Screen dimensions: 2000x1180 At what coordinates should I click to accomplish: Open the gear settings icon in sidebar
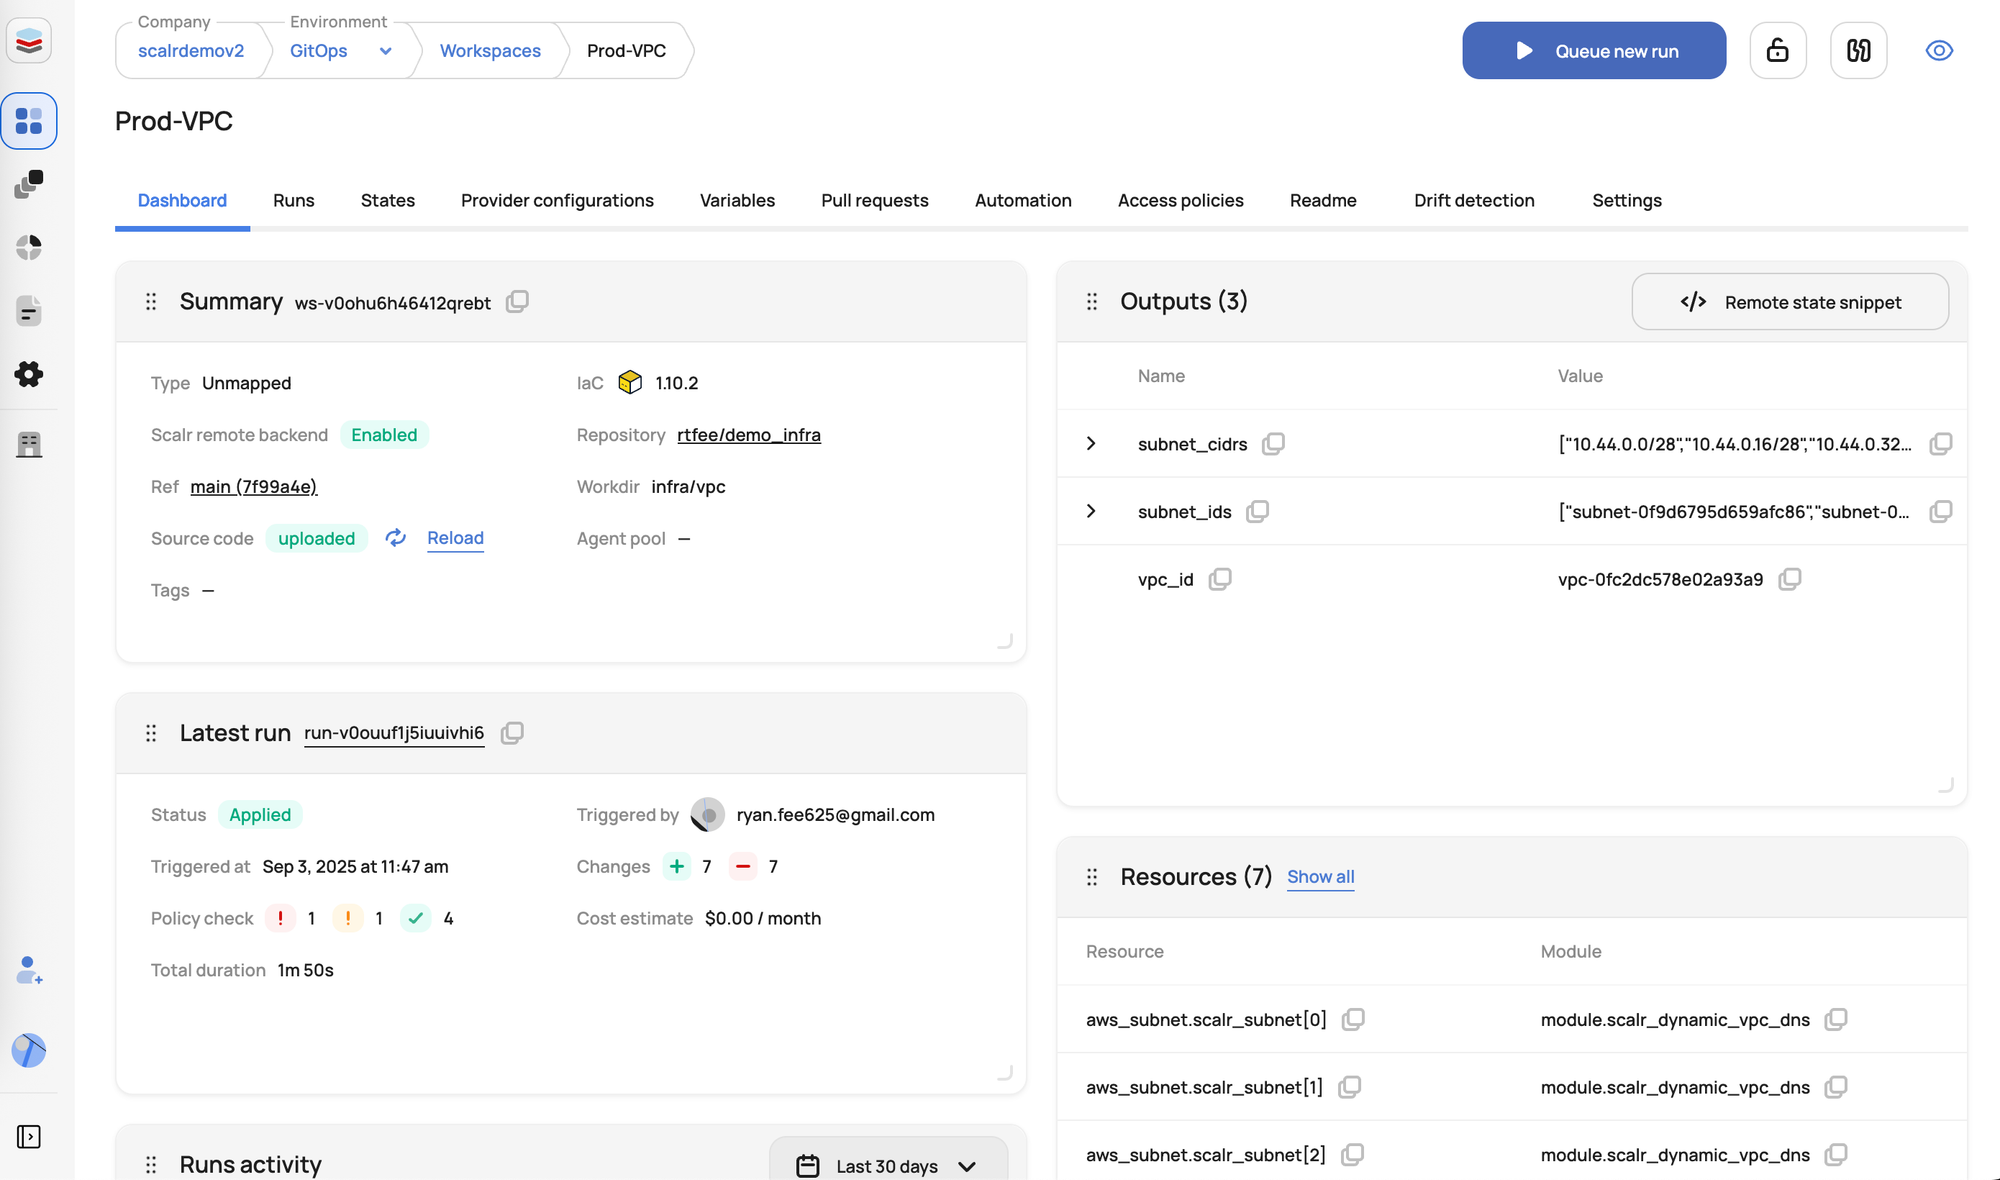coord(29,374)
